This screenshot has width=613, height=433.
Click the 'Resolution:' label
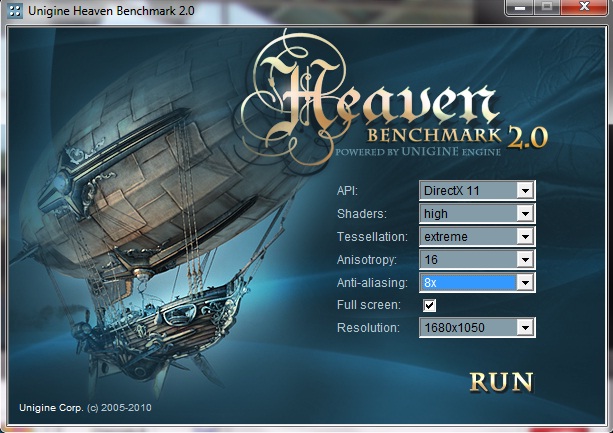368,327
